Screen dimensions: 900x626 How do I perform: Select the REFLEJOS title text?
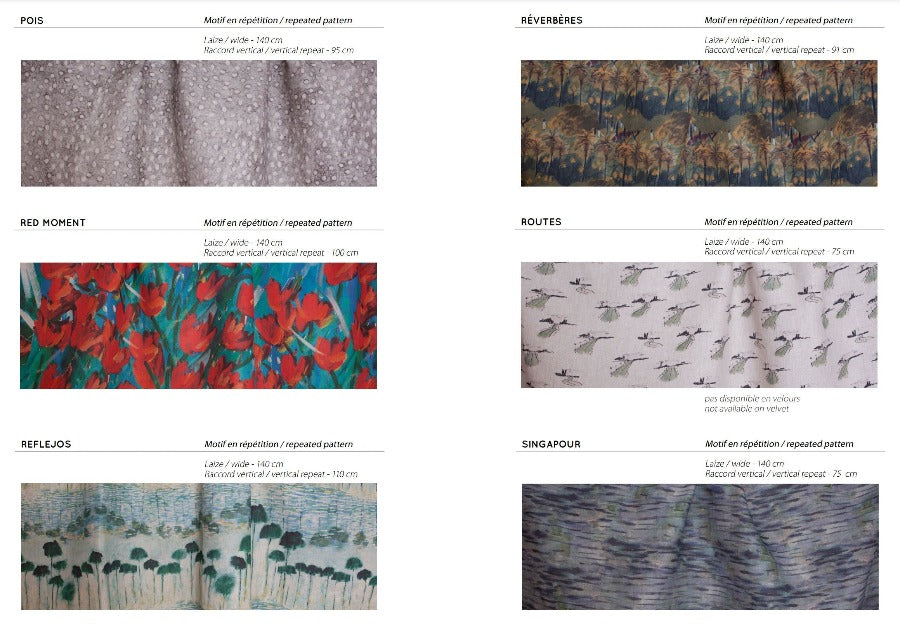point(46,444)
